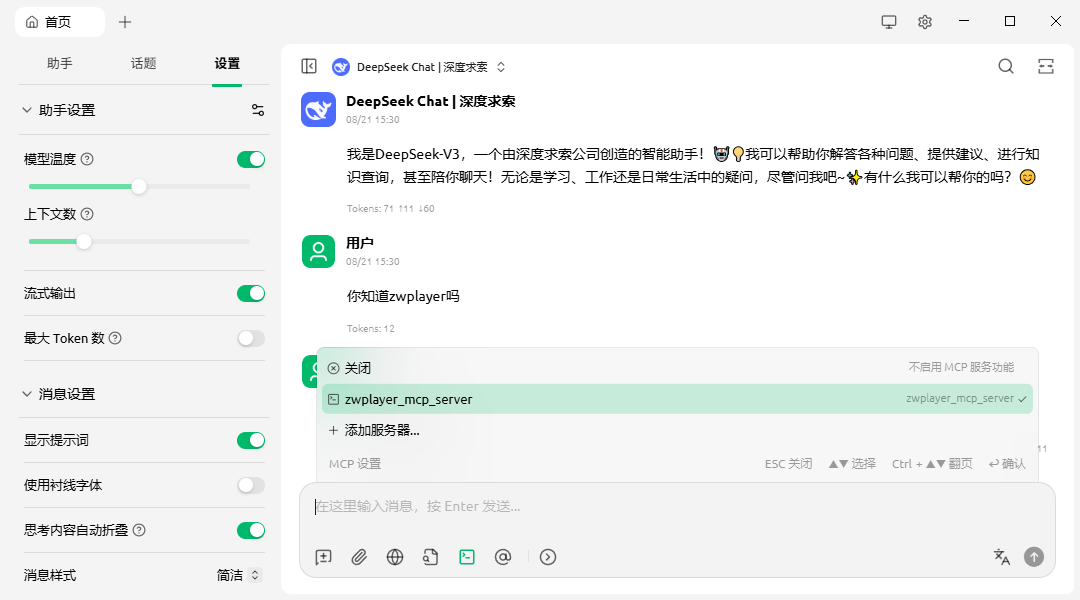This screenshot has width=1080, height=600.
Task: Open assistant settings sliders icon
Action: coord(258,110)
